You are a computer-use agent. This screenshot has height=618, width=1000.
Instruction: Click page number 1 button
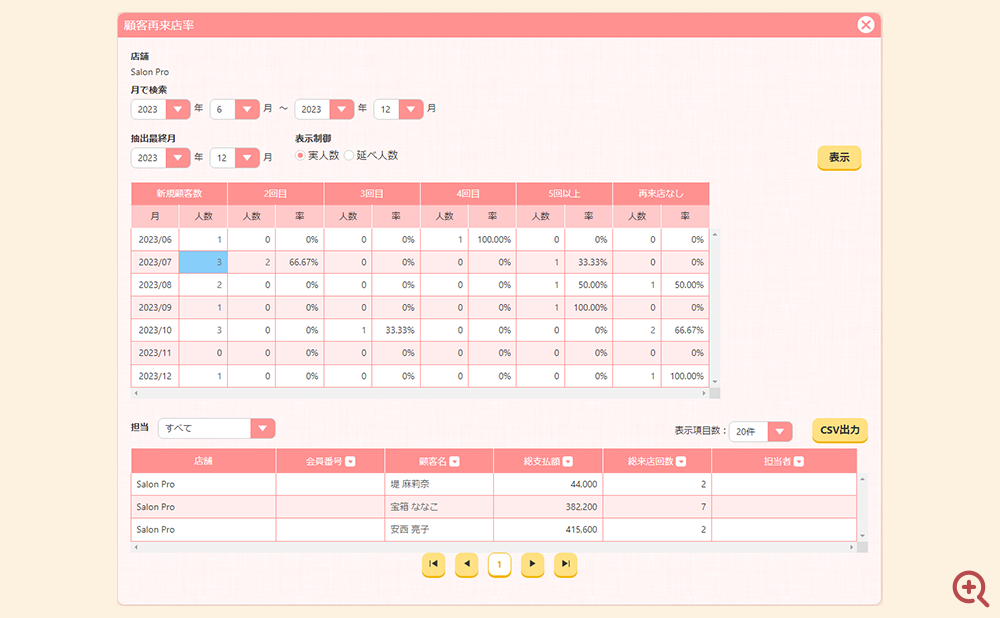point(499,564)
